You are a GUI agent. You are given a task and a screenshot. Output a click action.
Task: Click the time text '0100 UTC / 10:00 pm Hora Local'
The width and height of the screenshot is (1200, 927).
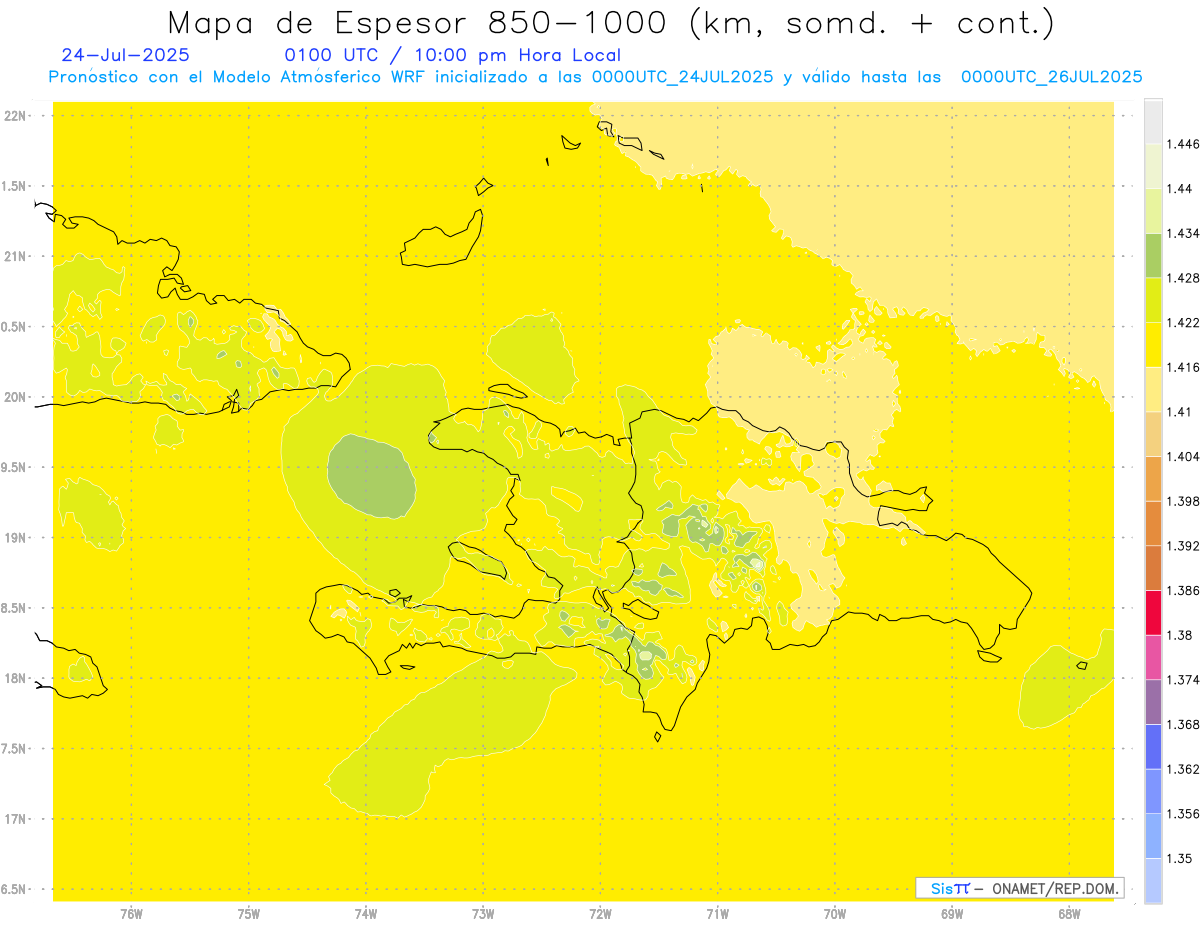click(x=452, y=55)
